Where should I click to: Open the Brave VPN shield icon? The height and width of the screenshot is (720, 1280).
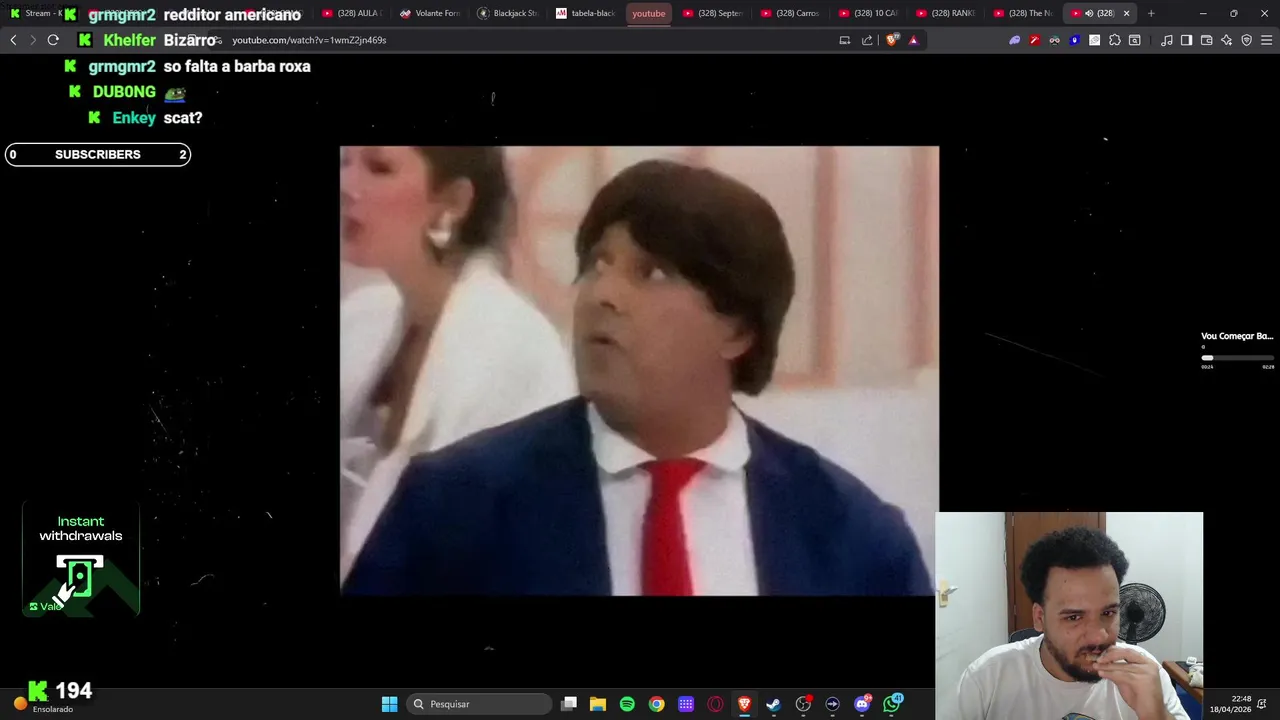1246,40
